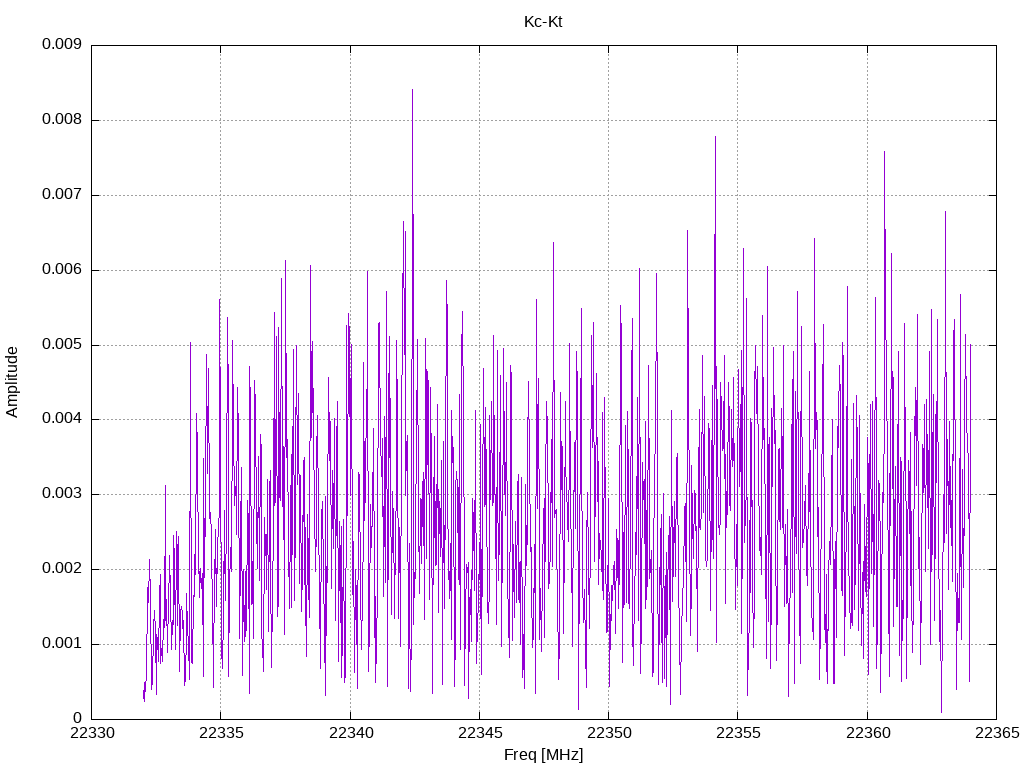Image resolution: width=1024 pixels, height=768 pixels.
Task: Click y-axis tick value 0.009
Action: 62,44
